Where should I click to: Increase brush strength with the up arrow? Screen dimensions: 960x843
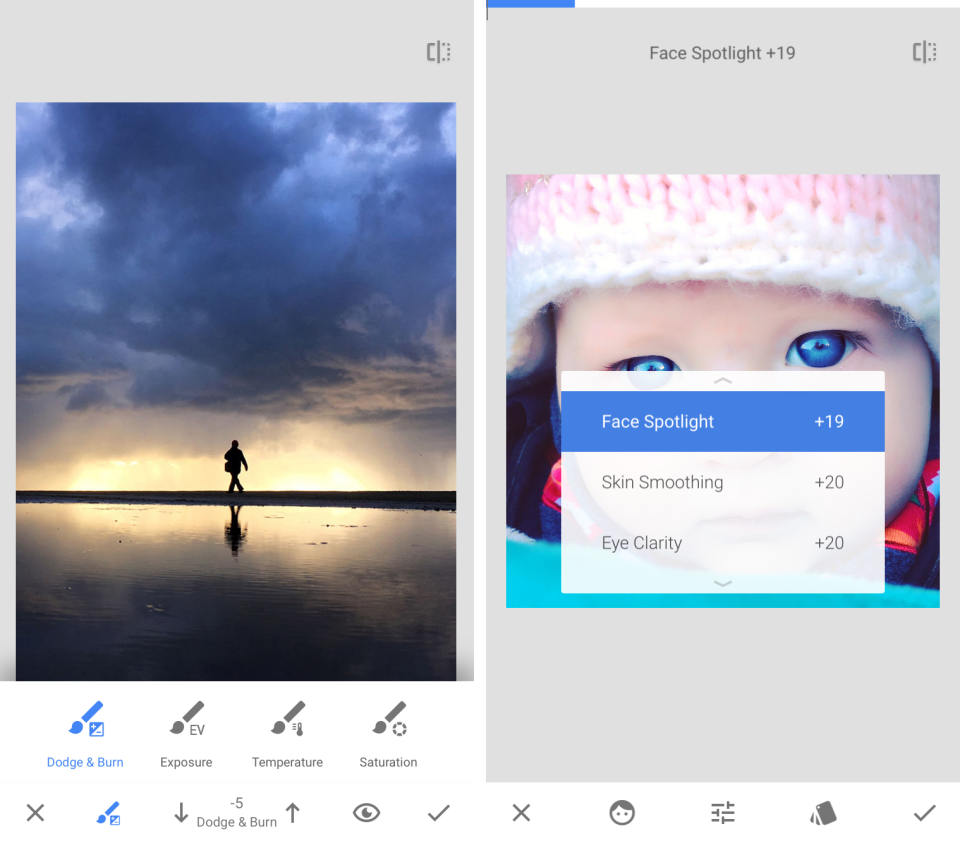coord(293,813)
